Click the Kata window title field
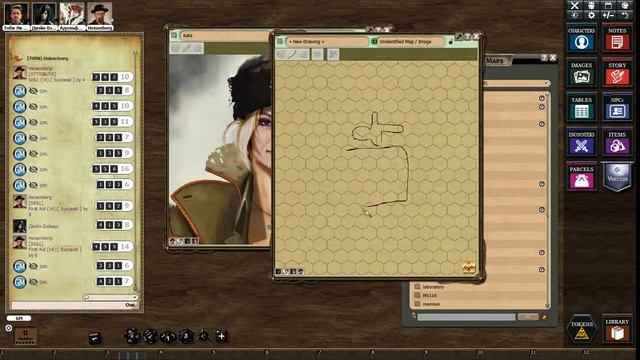Image resolution: width=640 pixels, height=360 pixels. (225, 36)
